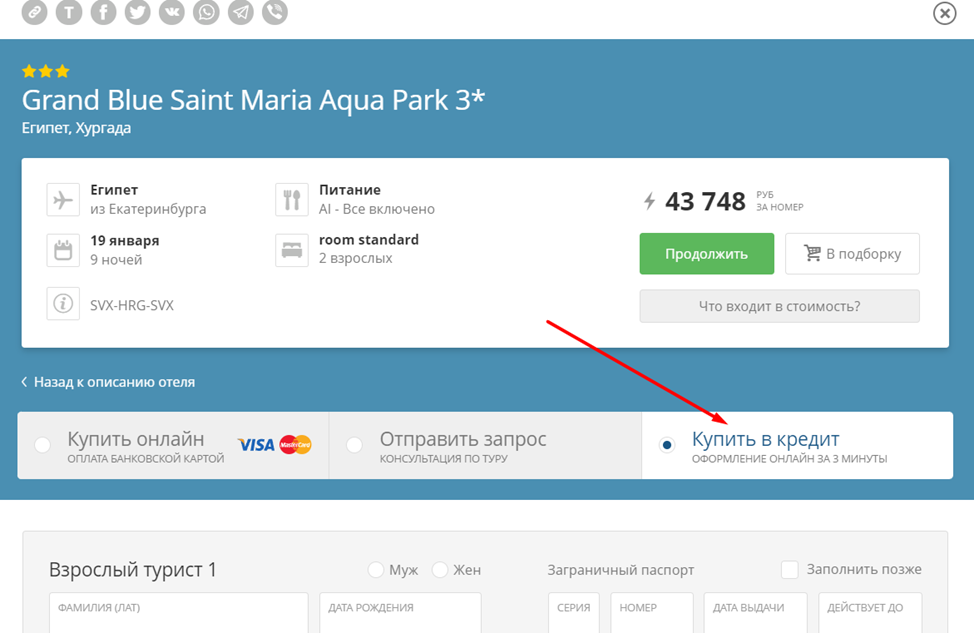
Task: Select 'Жен' gender radio button
Action: coord(440,570)
